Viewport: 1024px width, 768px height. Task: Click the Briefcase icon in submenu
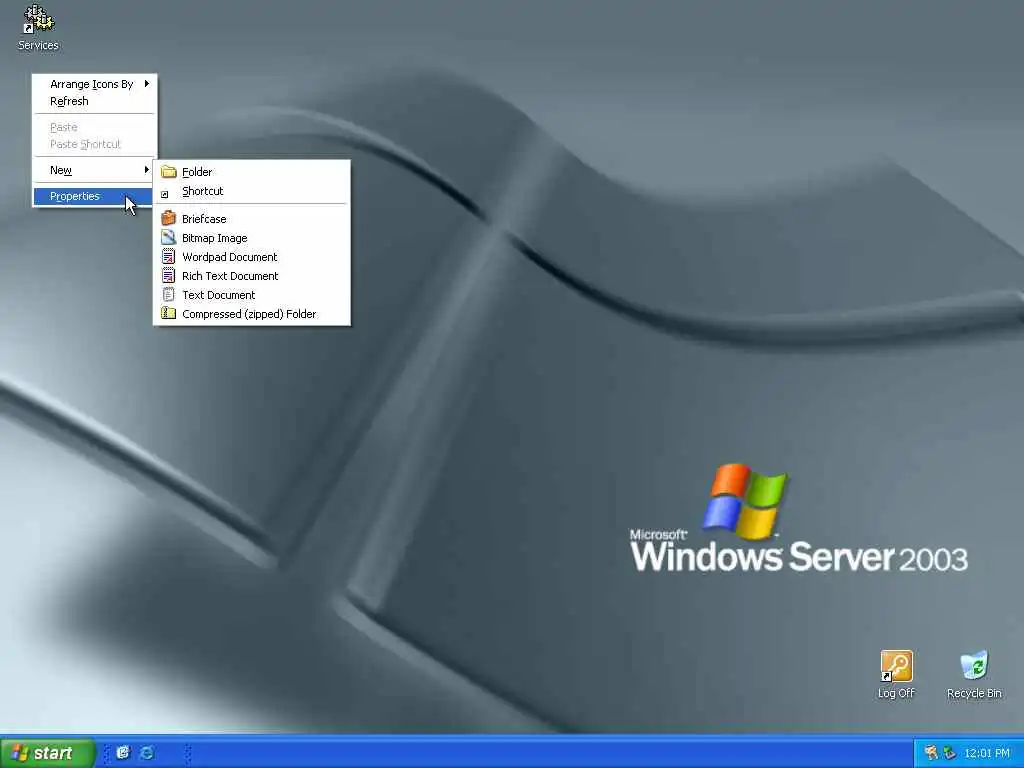tap(168, 218)
